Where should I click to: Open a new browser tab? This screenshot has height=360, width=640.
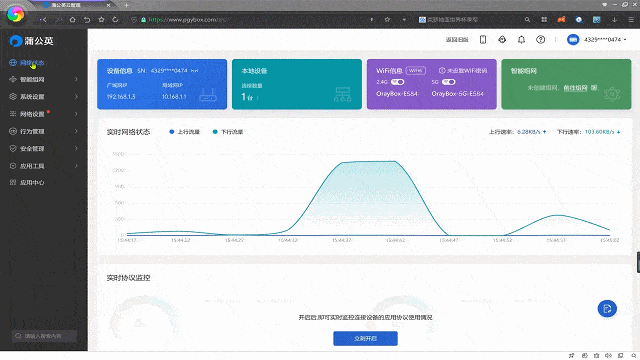click(127, 5)
